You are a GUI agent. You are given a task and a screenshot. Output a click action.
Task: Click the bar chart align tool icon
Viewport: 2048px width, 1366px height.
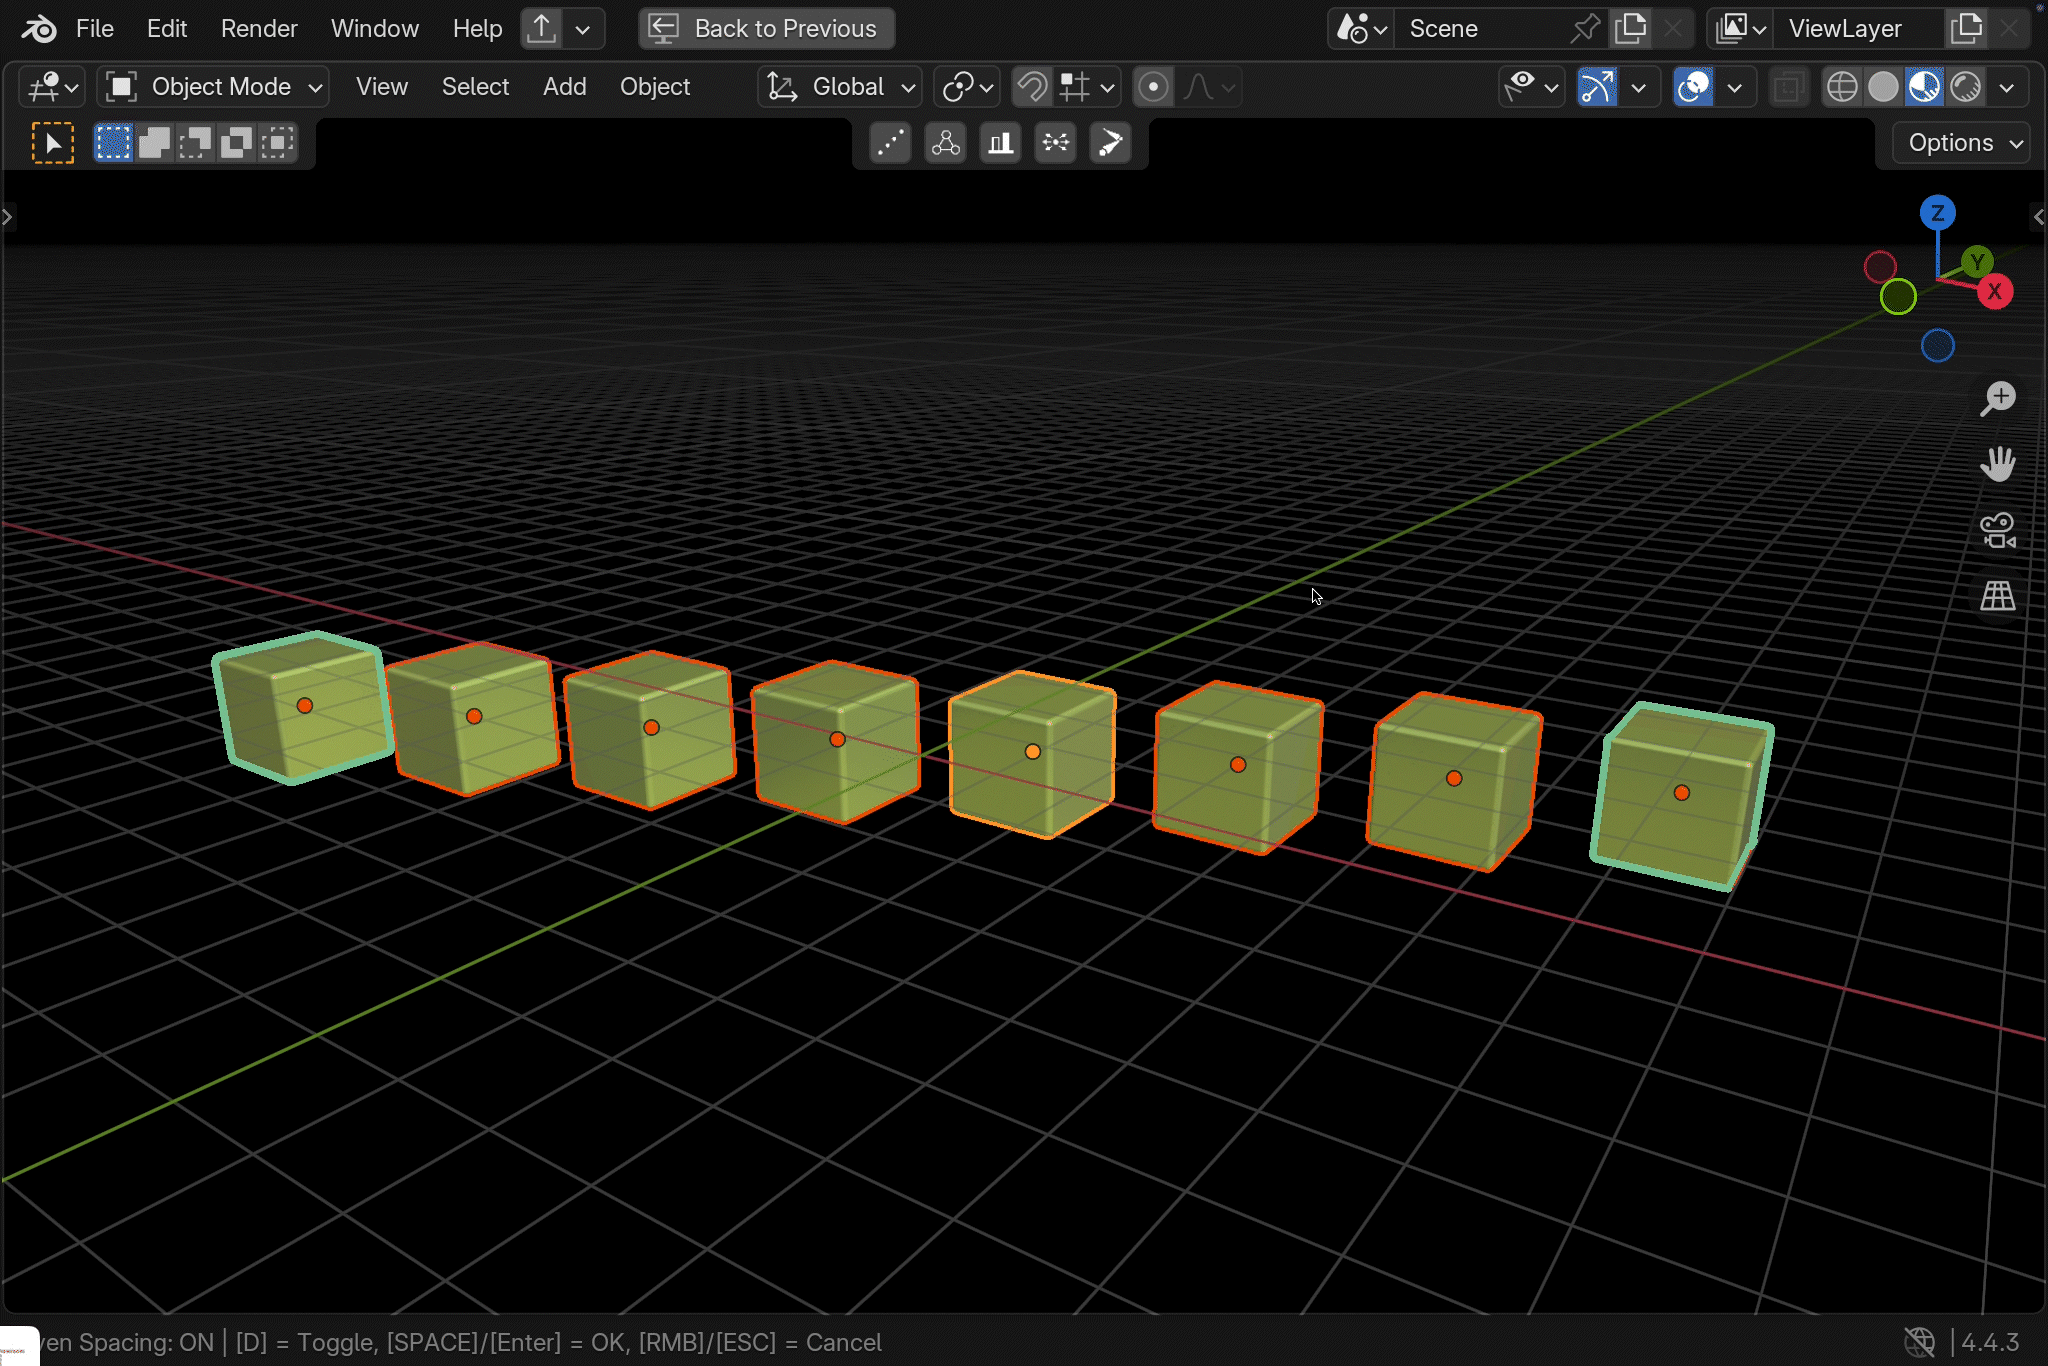point(1000,143)
